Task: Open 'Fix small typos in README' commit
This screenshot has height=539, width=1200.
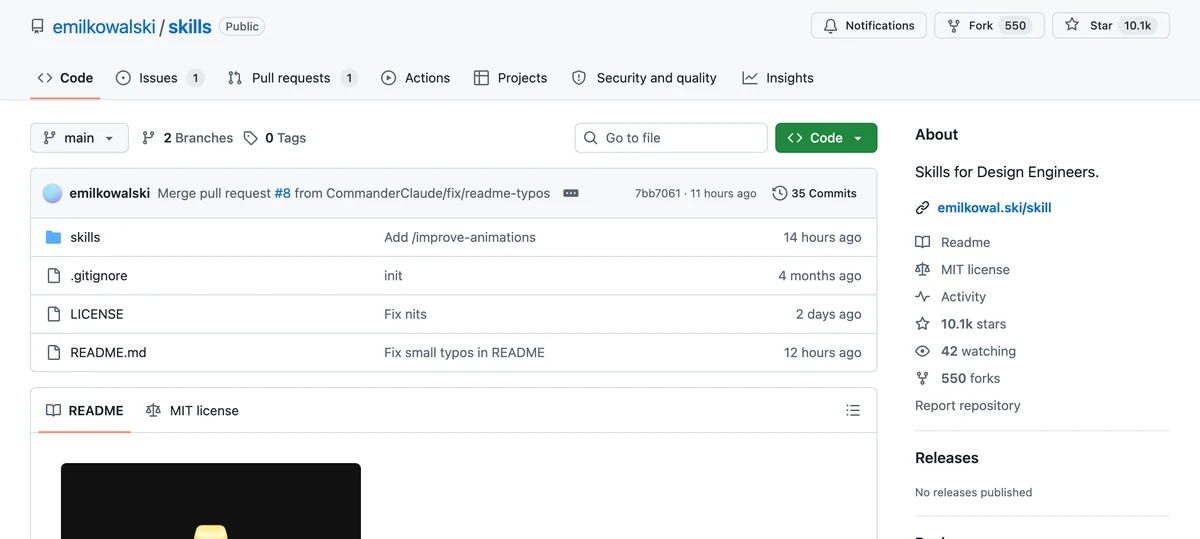Action: [464, 352]
